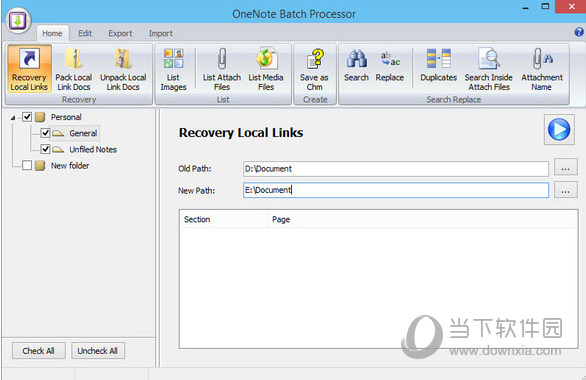Open the Attachment Name tool
Screen dimensions: 586x380
pyautogui.click(x=542, y=69)
